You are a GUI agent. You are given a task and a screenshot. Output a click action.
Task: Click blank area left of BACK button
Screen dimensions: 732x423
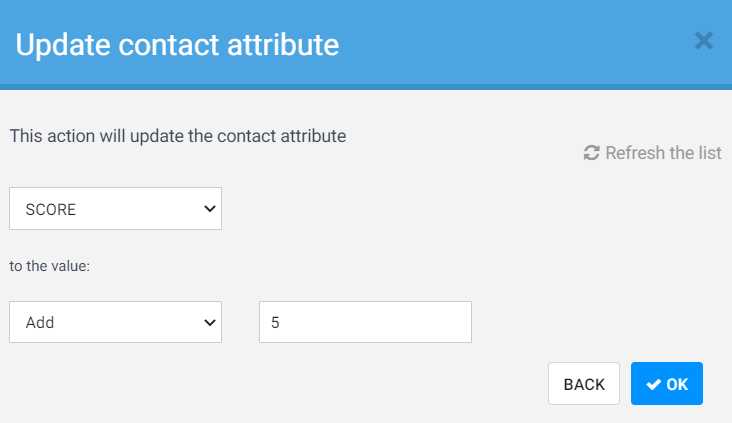(300, 384)
